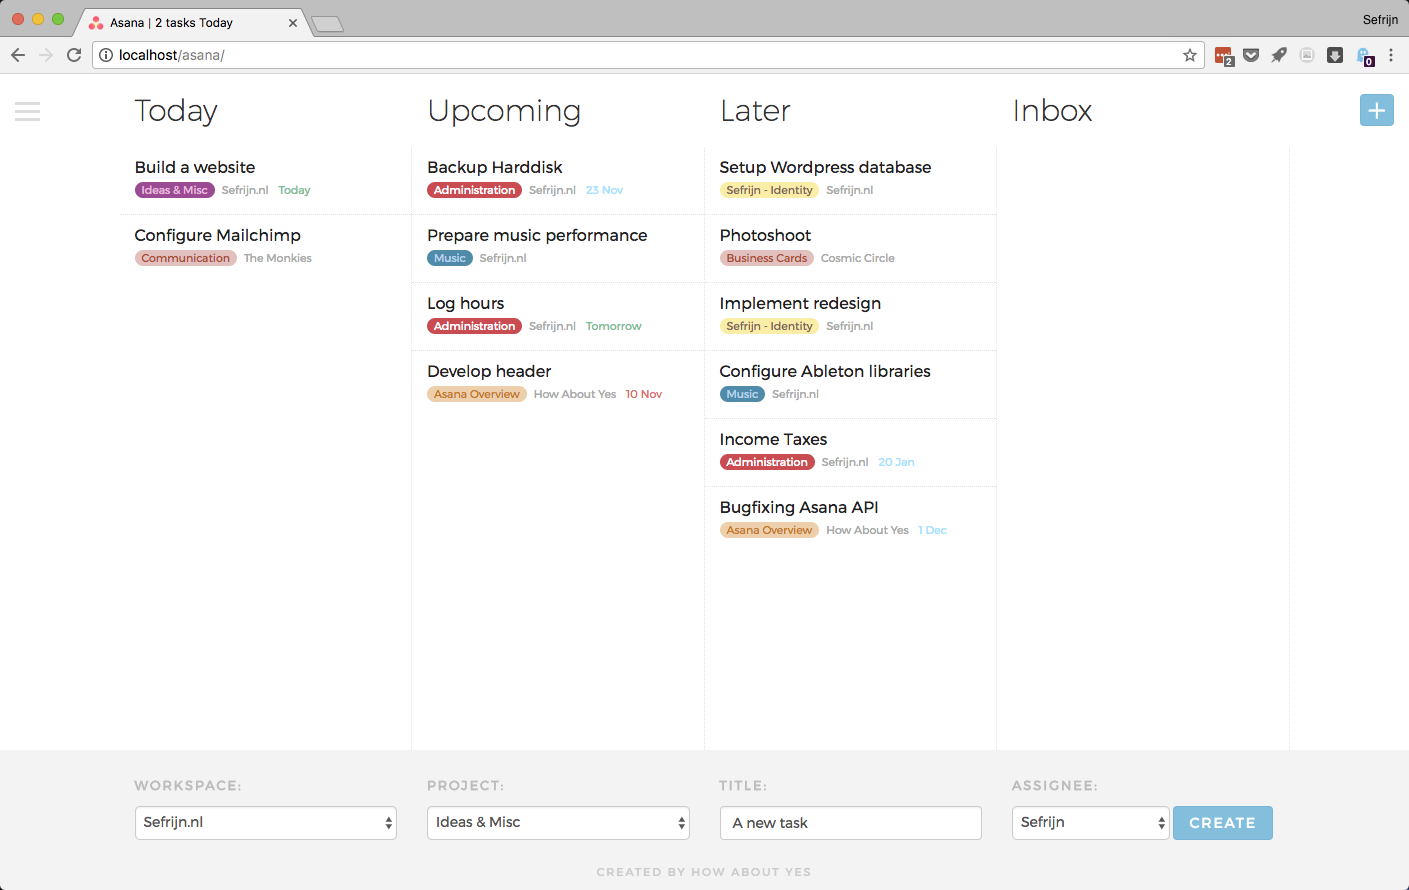Click Administration tag under Income Taxes
Screen dimensions: 1409x890
(767, 462)
